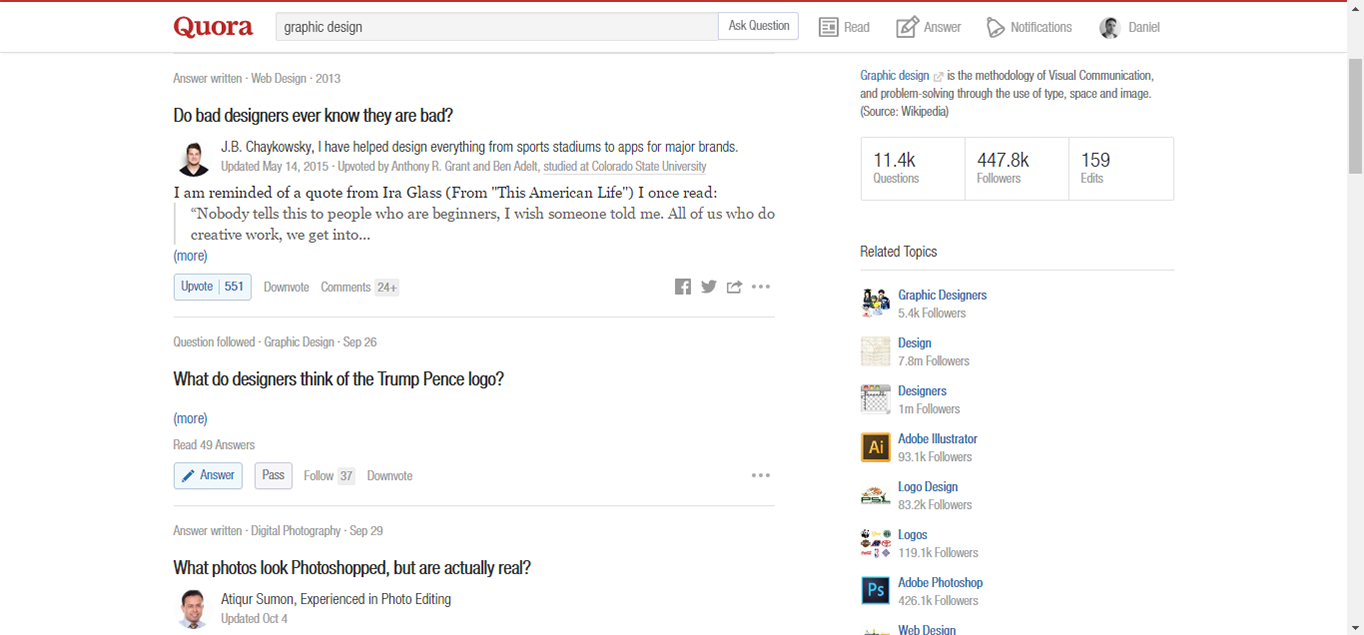View 159 Edits stat
The height and width of the screenshot is (635, 1364).
(1121, 169)
